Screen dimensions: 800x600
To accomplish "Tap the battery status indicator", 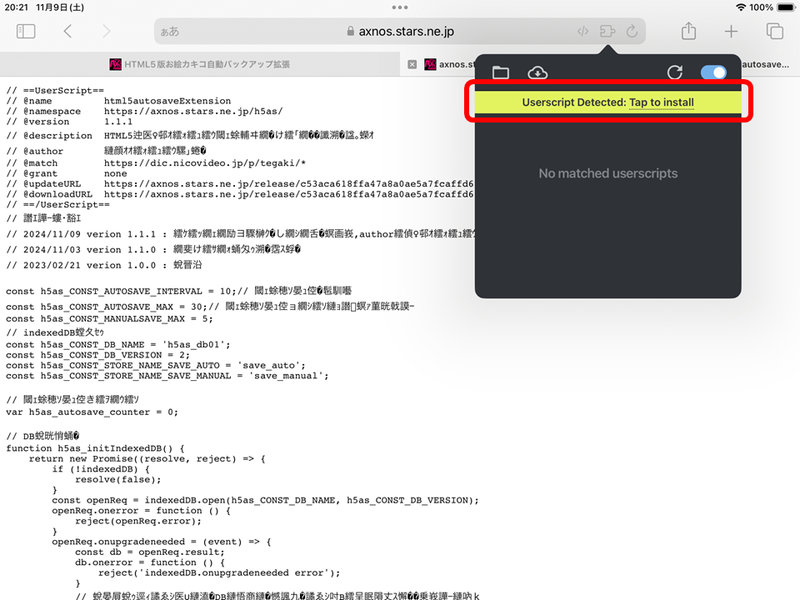I will point(786,7).
